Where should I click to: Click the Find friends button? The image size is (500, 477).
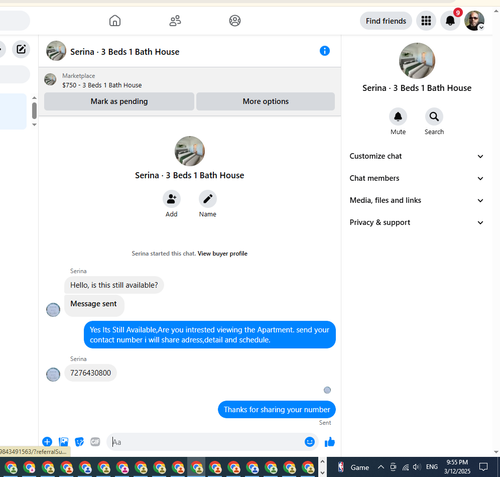pyautogui.click(x=386, y=21)
